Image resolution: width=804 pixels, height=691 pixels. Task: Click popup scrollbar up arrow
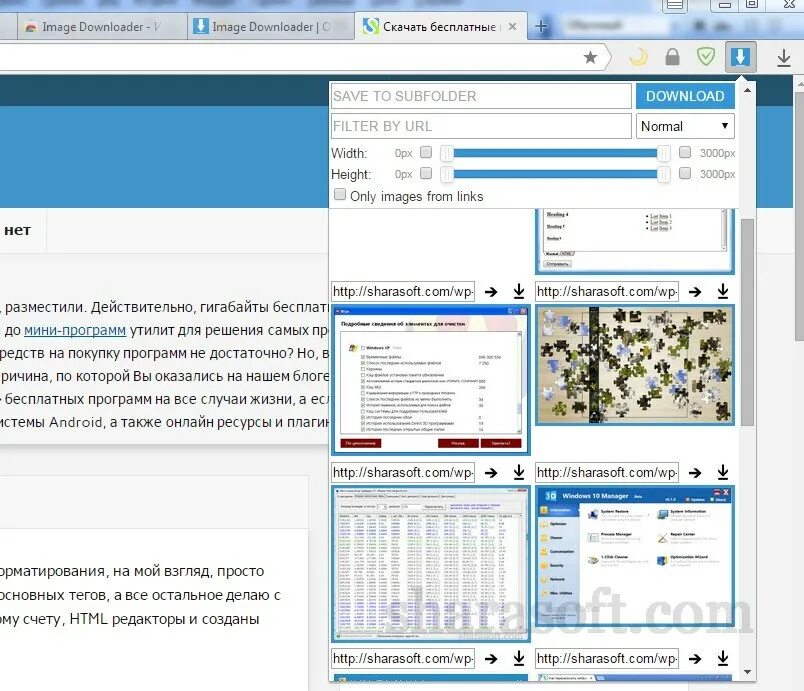click(x=747, y=90)
